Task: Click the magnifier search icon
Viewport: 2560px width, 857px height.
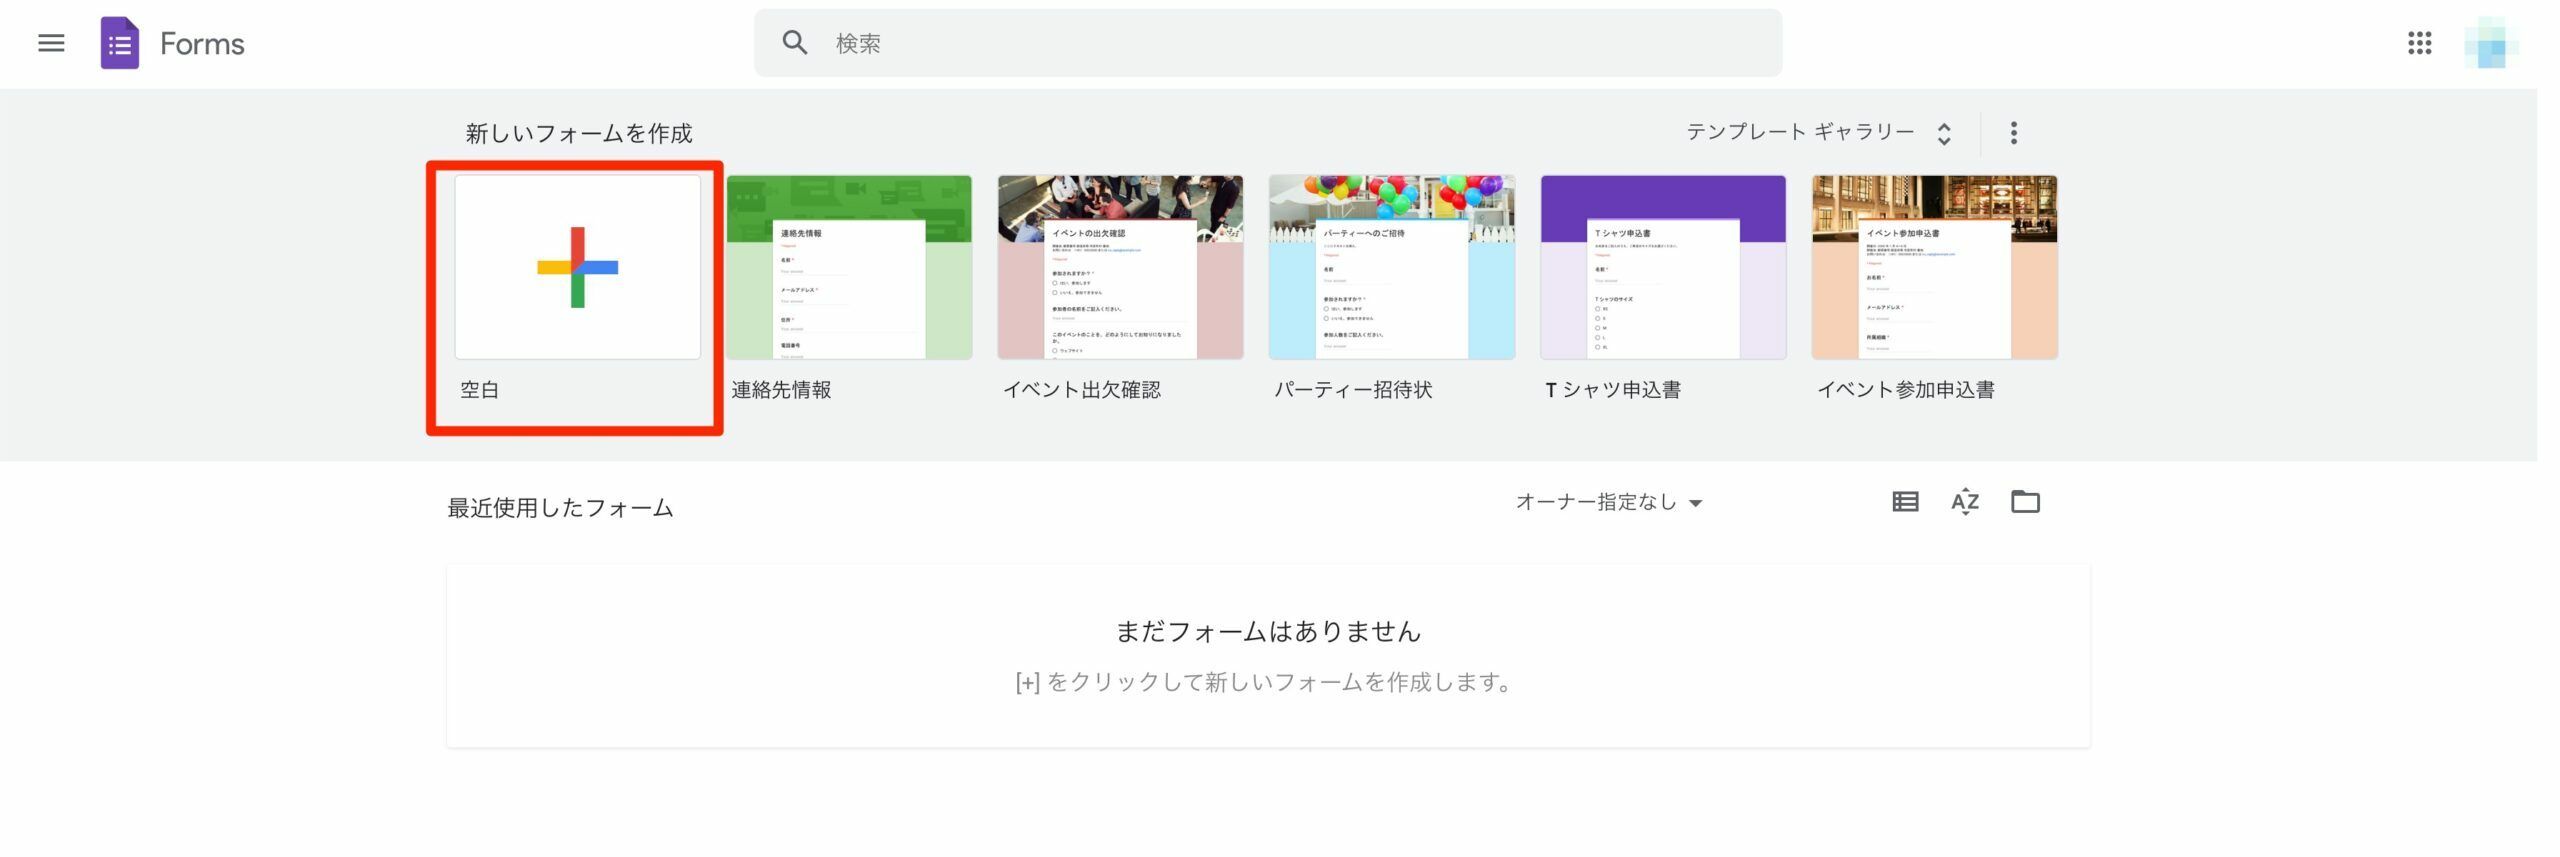Action: pyautogui.click(x=794, y=43)
